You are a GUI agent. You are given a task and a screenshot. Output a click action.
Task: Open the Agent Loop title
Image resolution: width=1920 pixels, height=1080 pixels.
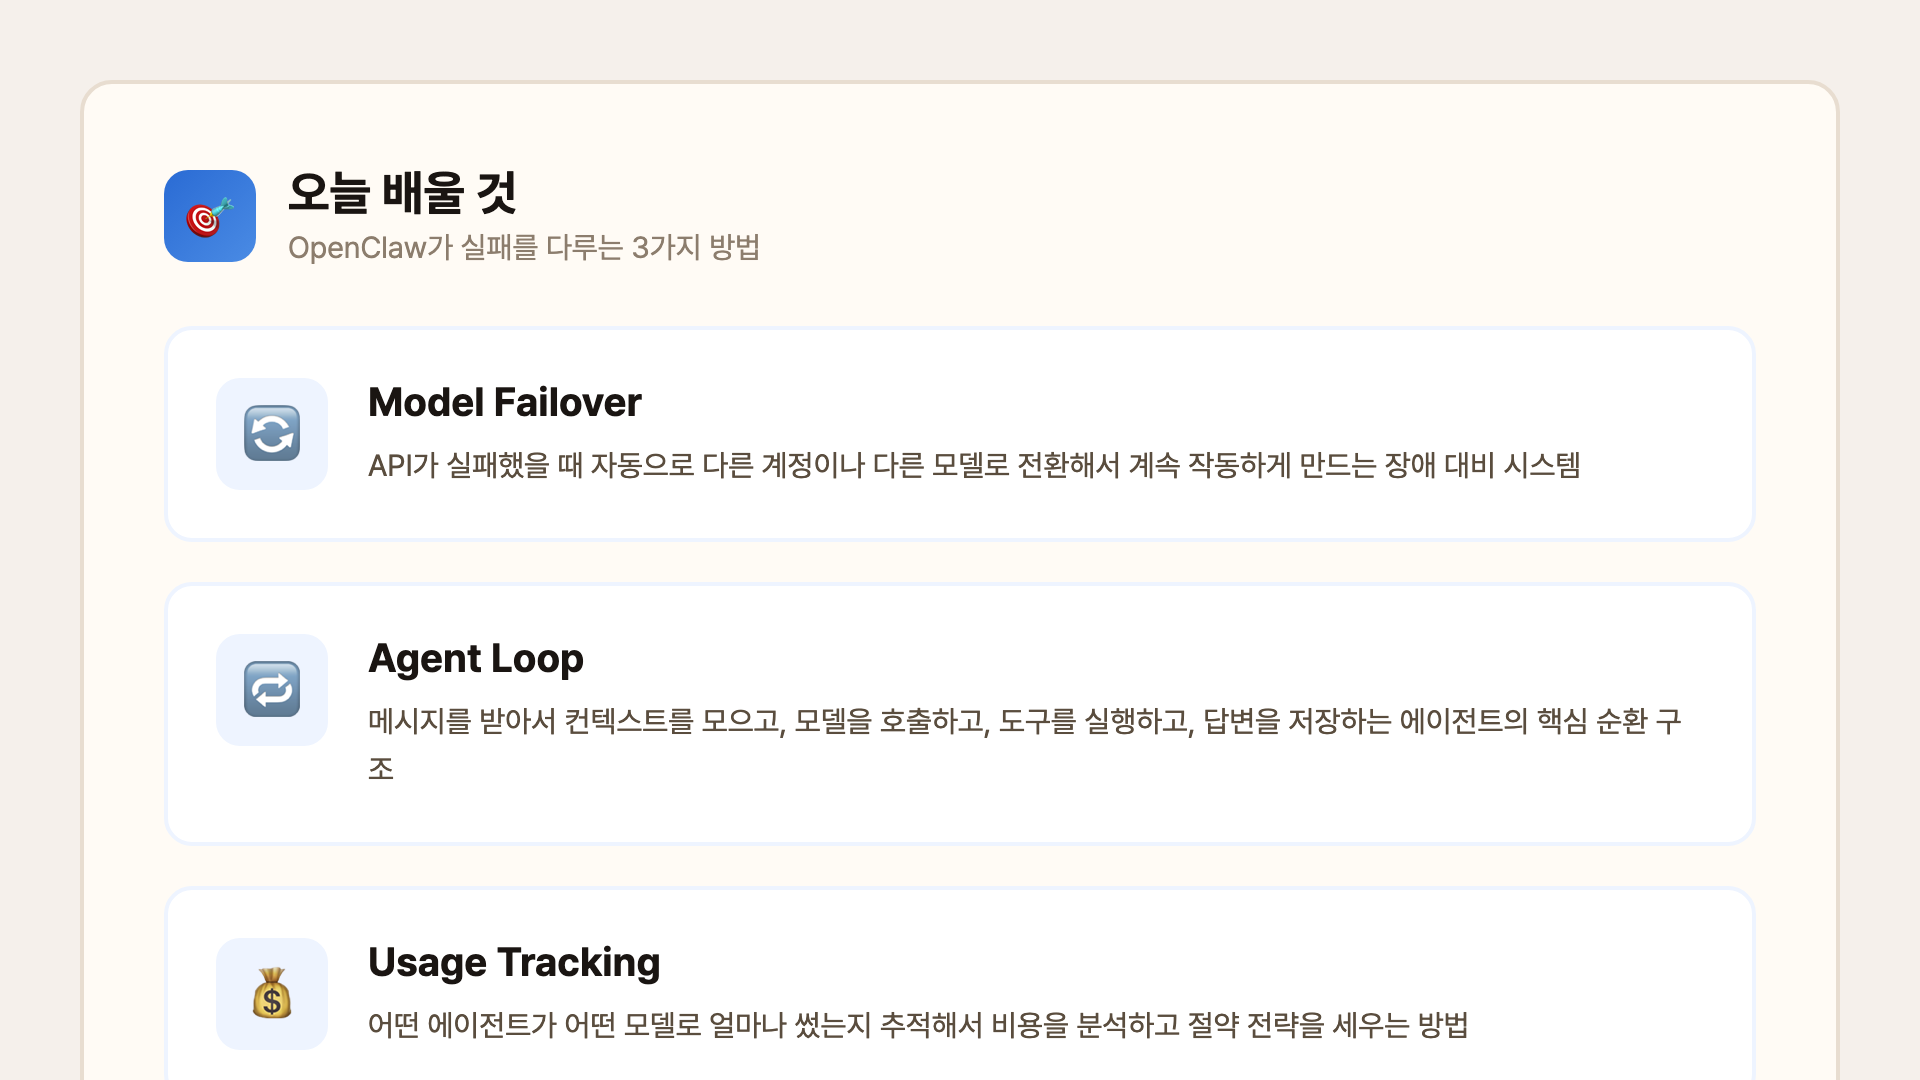click(x=476, y=658)
